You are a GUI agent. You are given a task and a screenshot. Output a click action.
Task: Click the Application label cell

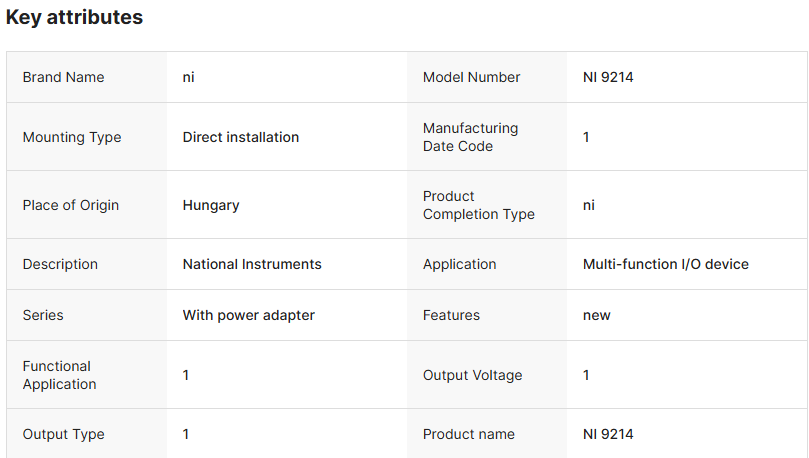(459, 264)
